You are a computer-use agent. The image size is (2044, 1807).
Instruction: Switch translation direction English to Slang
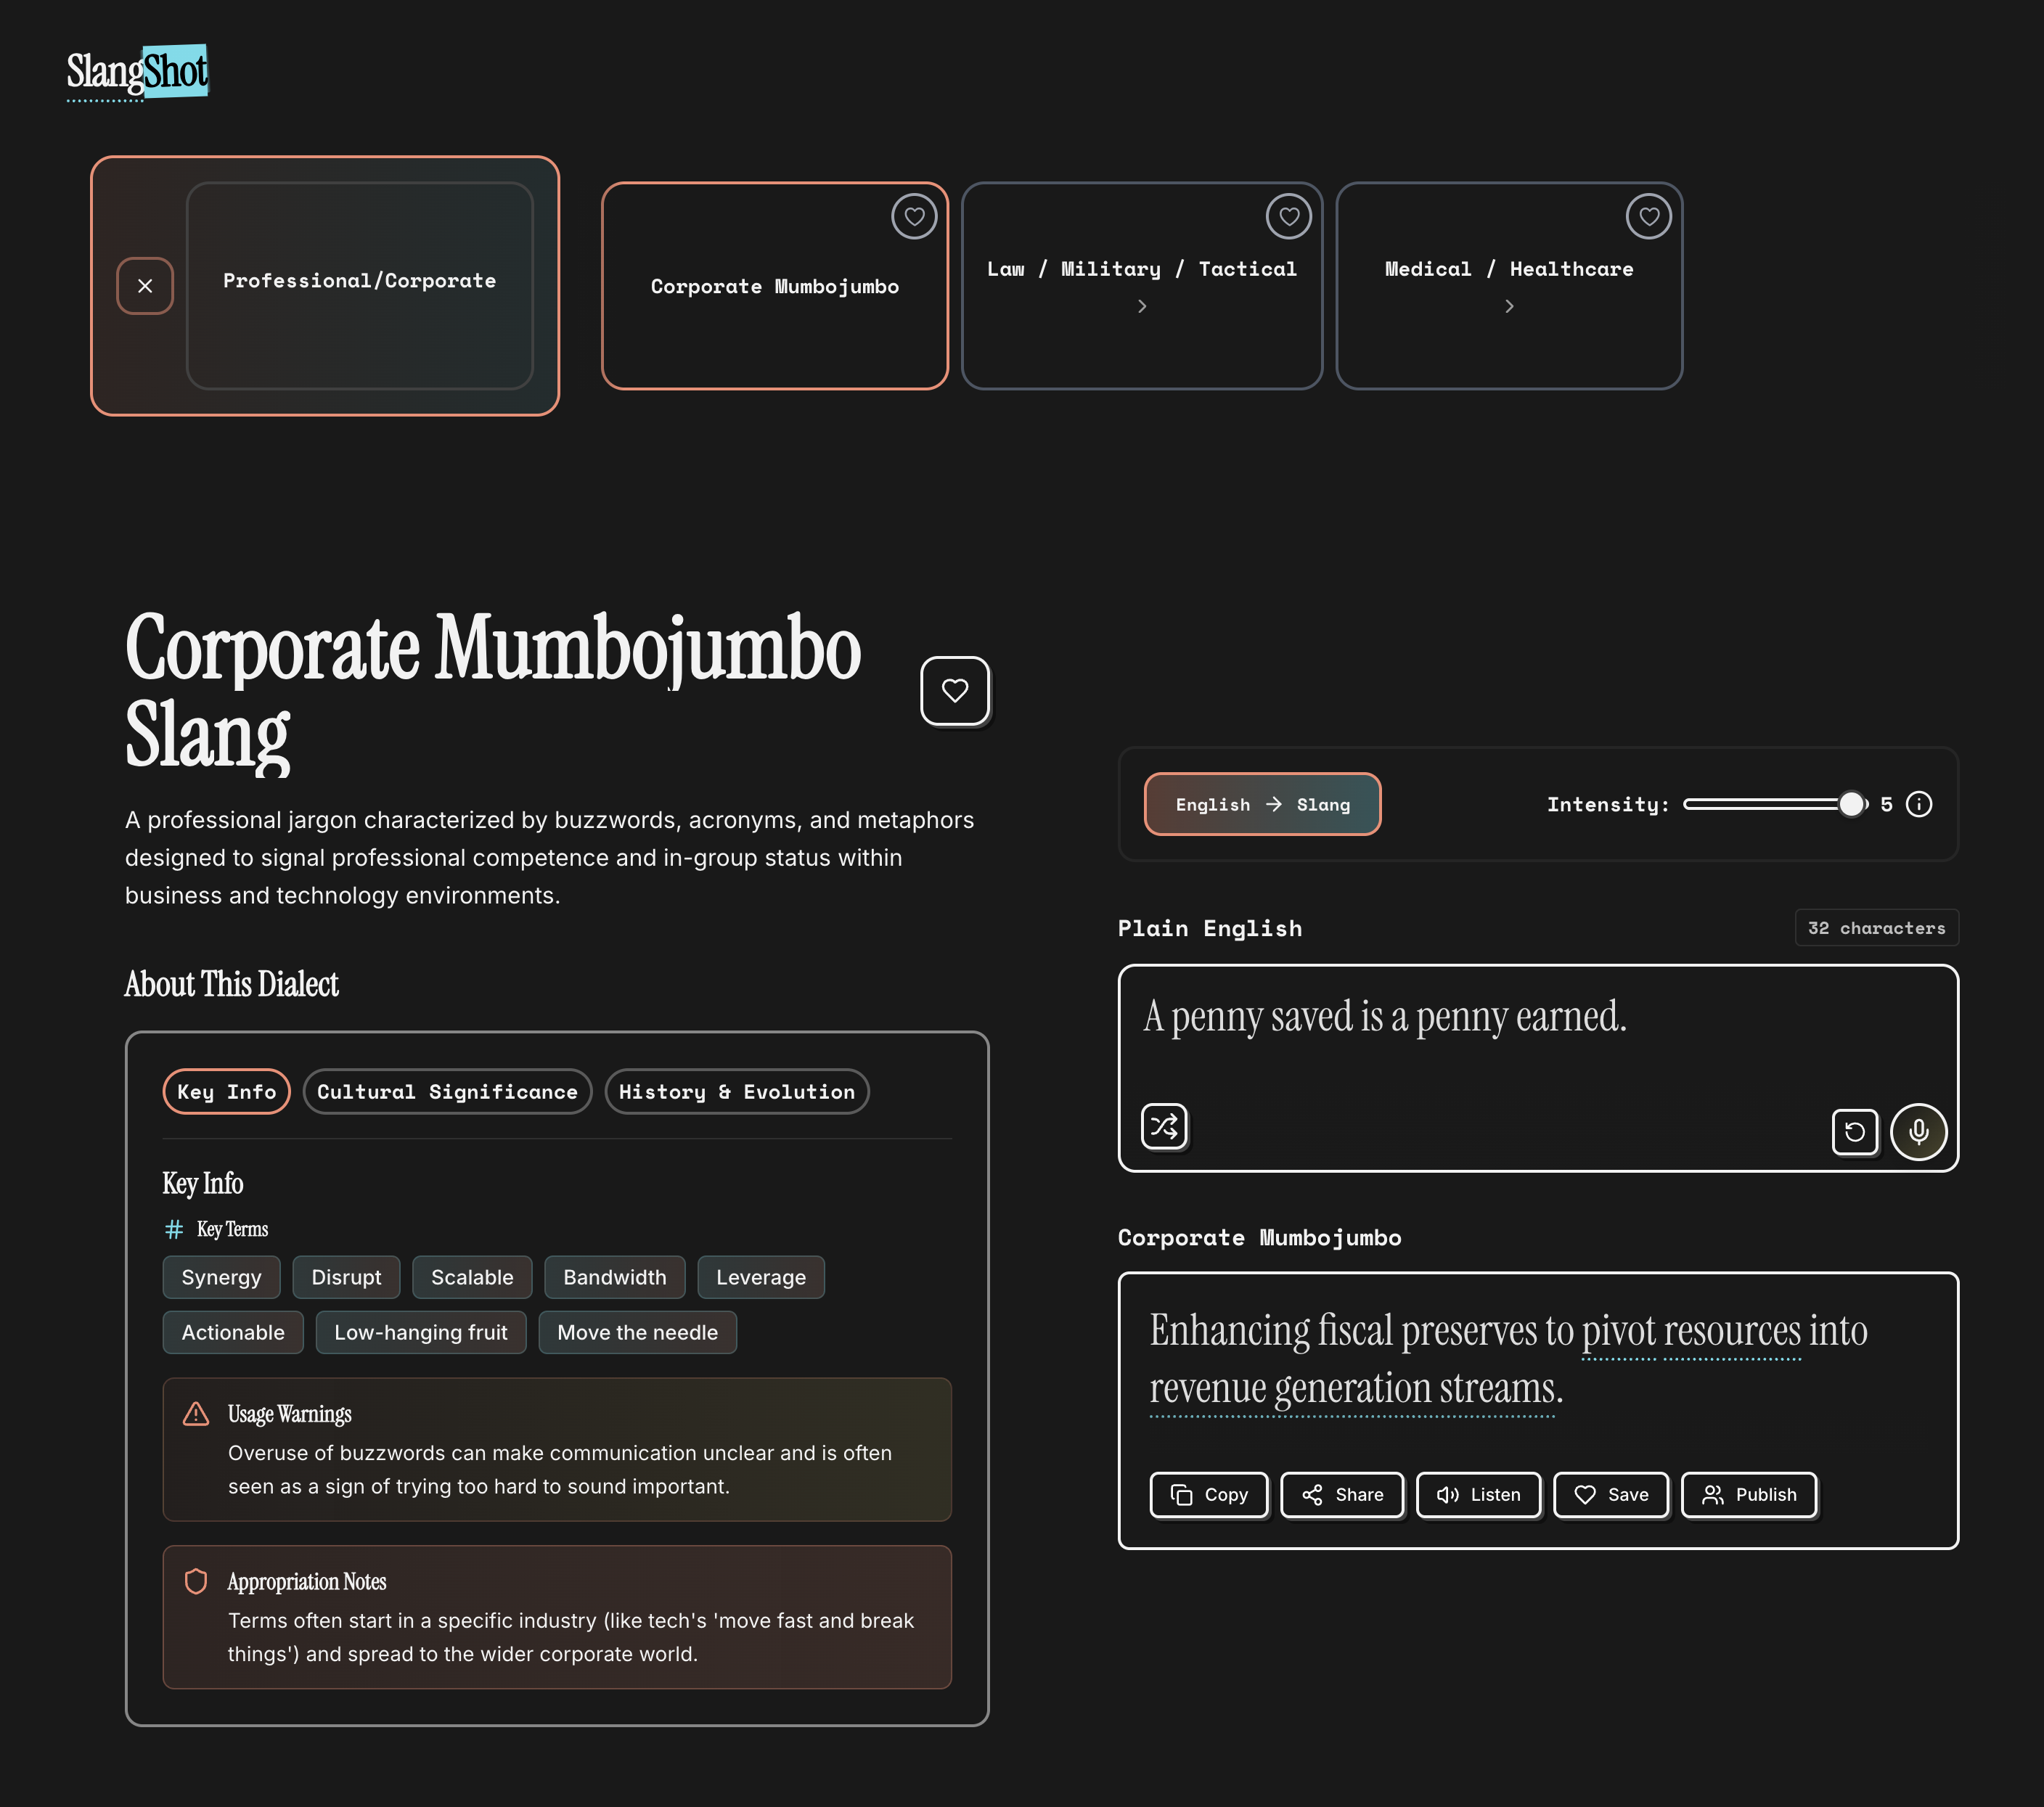pos(1262,804)
